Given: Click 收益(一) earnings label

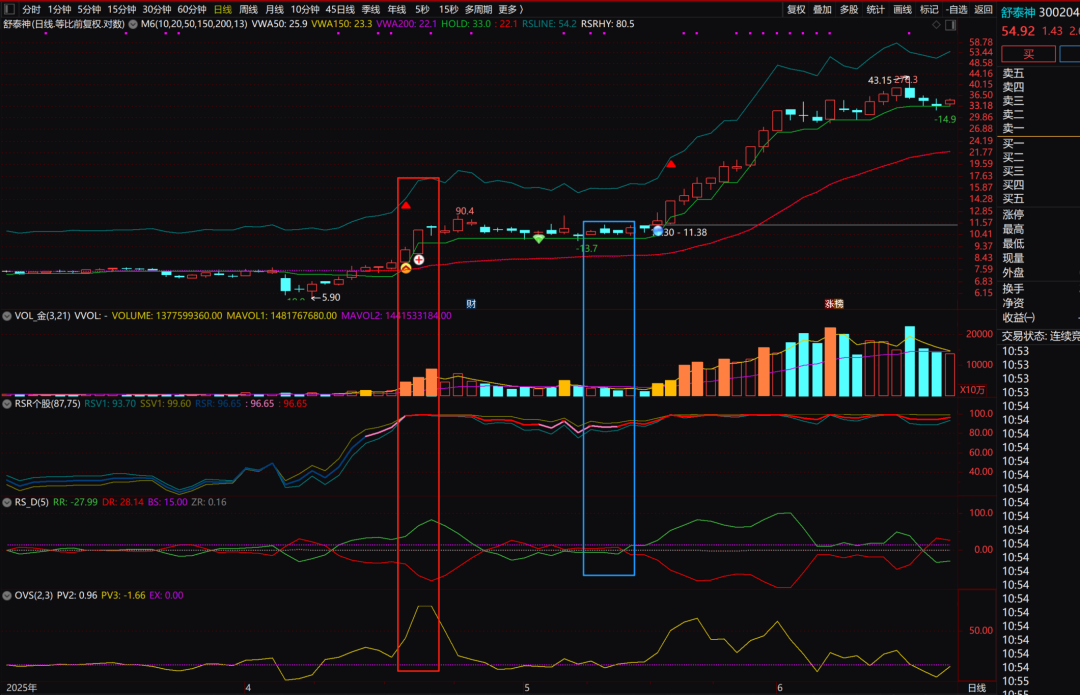Looking at the screenshot, I should click(1019, 318).
